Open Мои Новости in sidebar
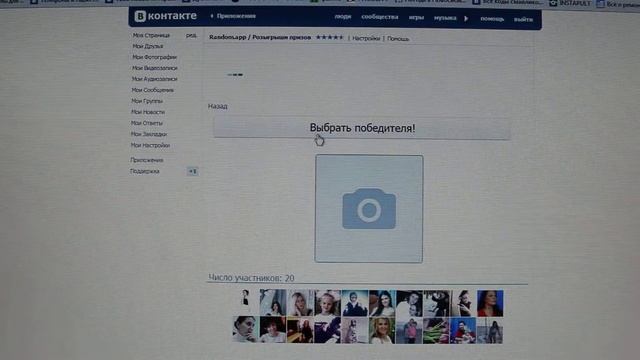The image size is (640, 360). [x=148, y=112]
